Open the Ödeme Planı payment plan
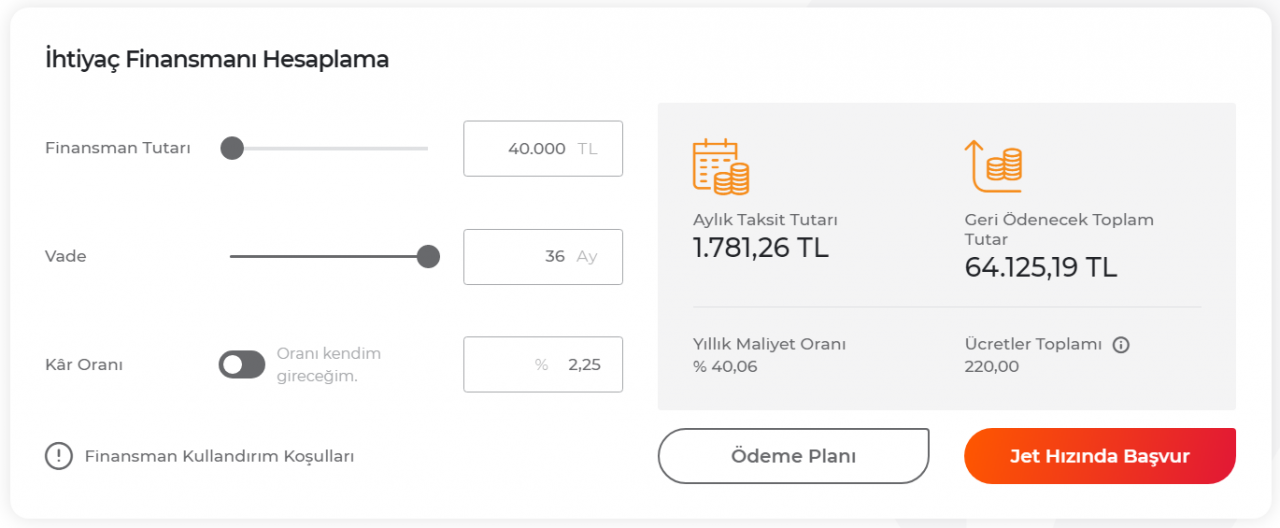 (793, 456)
